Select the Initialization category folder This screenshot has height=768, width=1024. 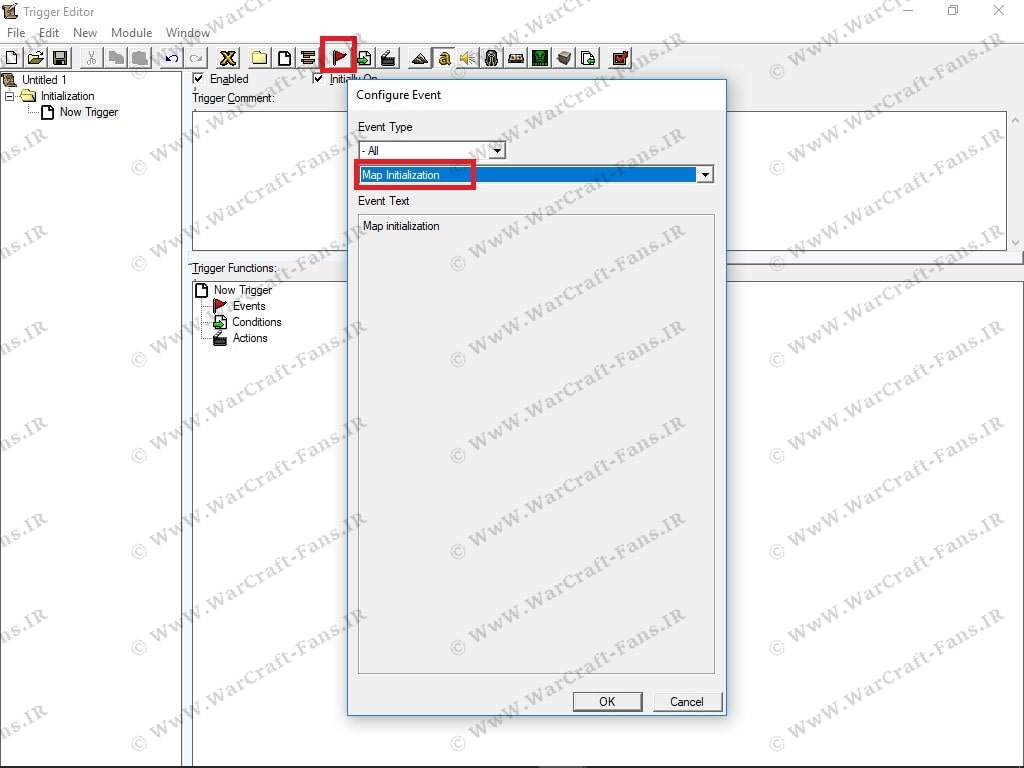[x=67, y=96]
